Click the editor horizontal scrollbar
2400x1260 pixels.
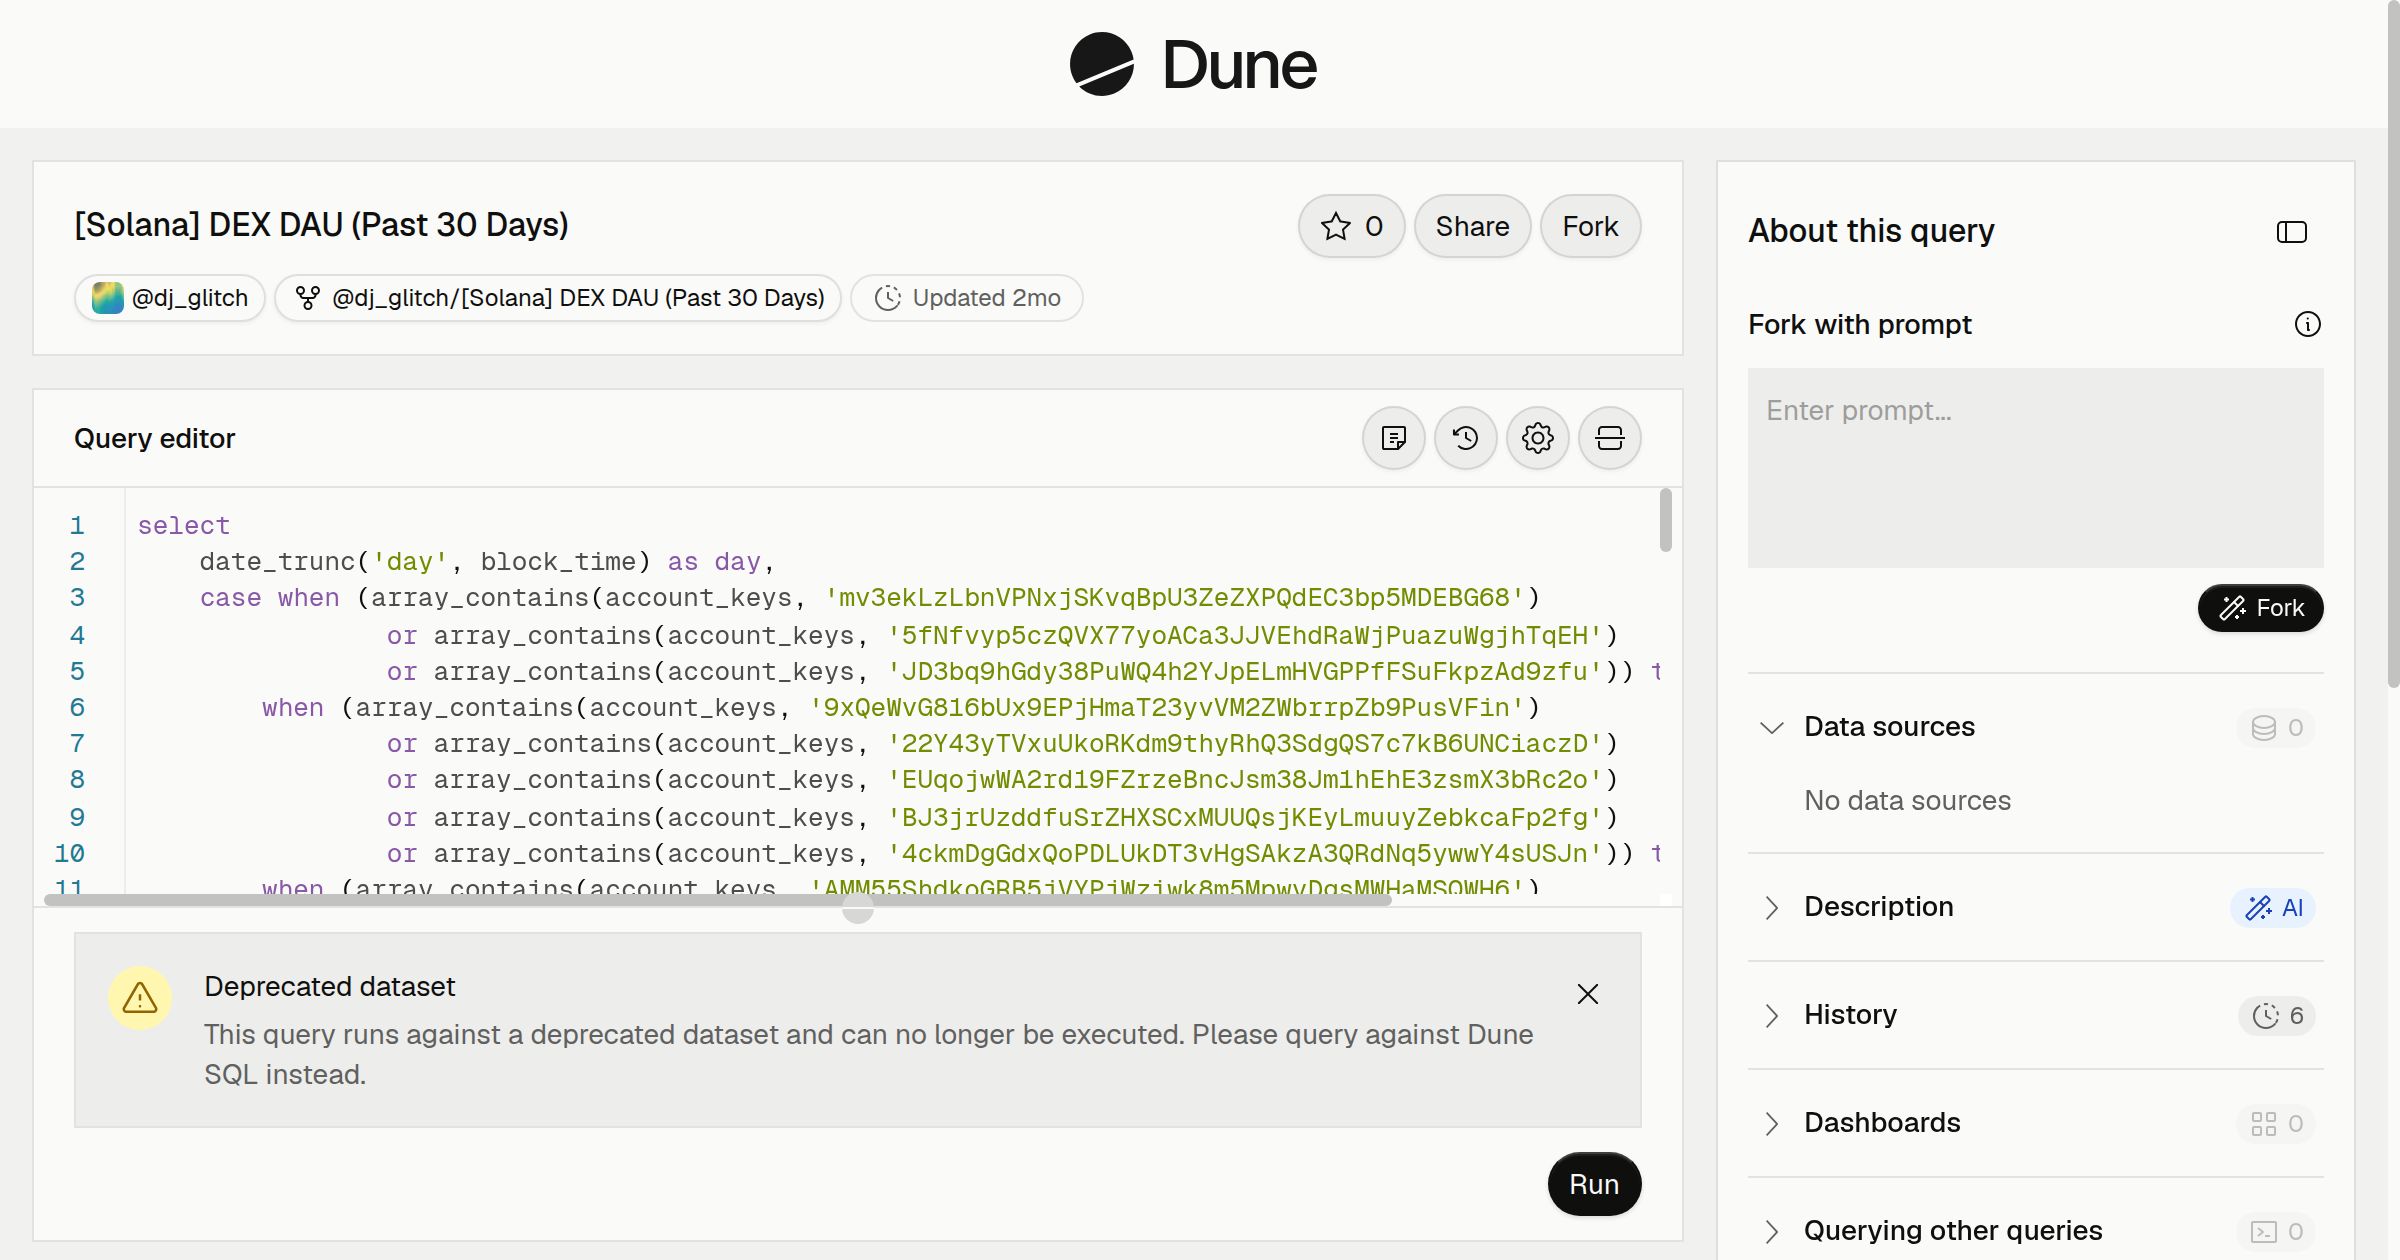coord(718,900)
